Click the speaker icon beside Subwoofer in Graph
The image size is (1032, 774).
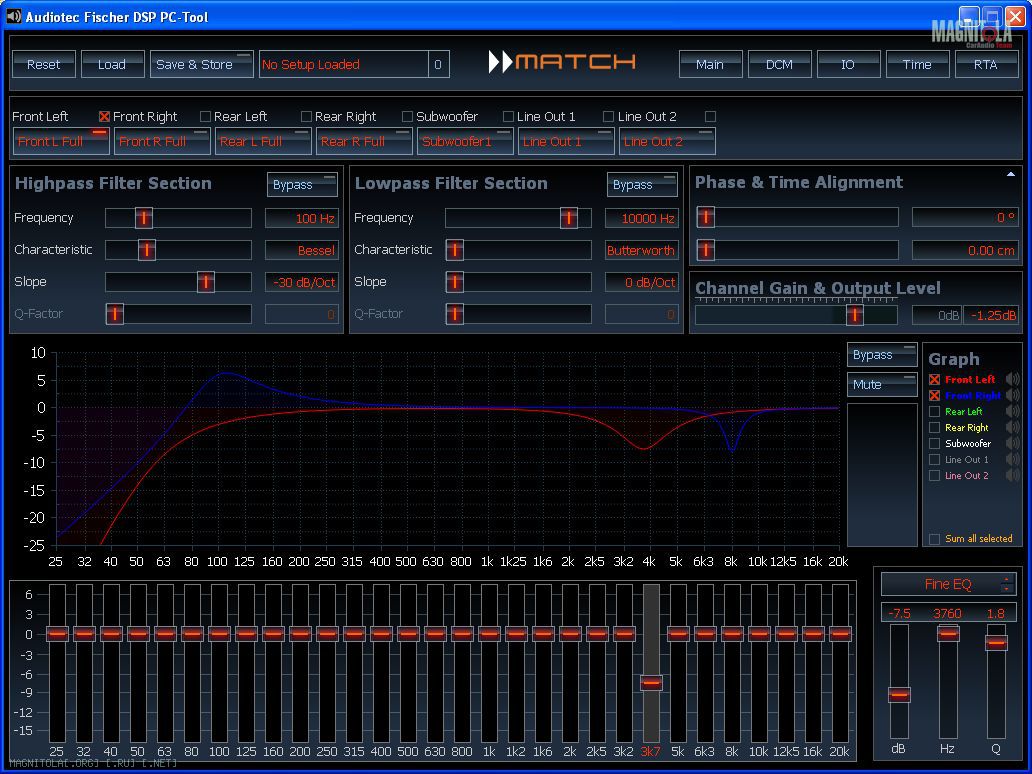tap(1012, 444)
